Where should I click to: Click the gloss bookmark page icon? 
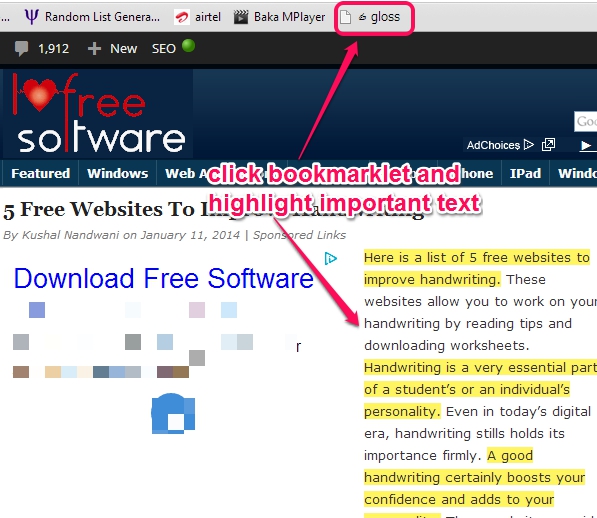345,17
